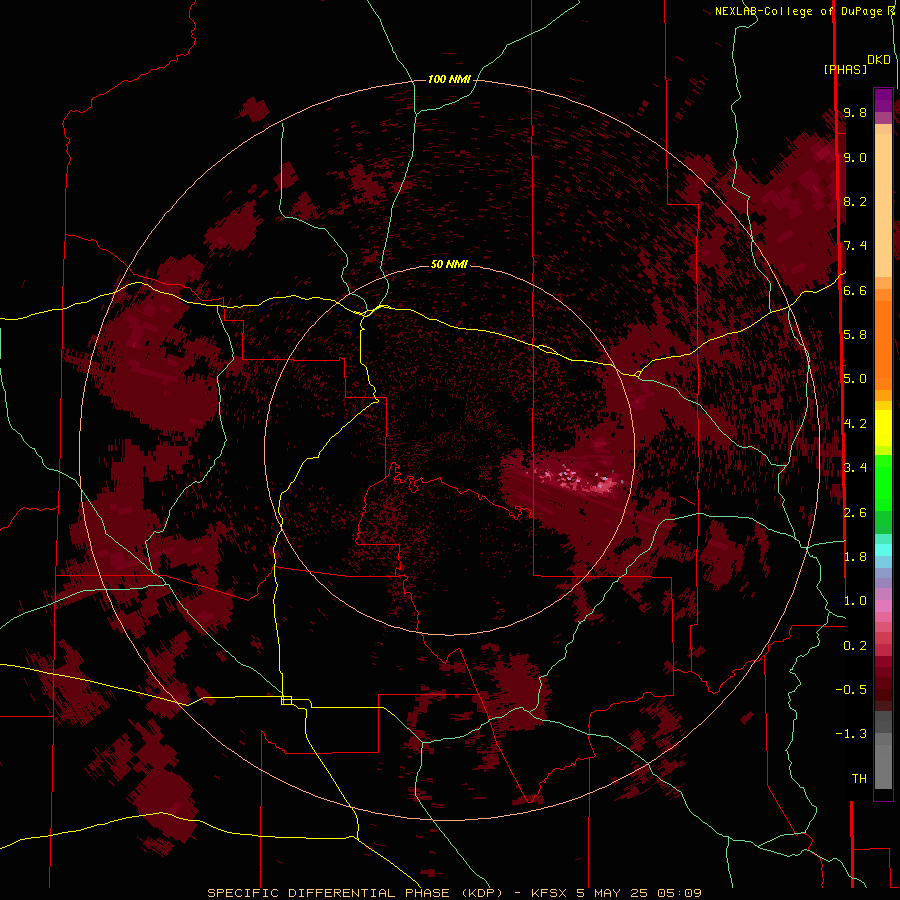900x900 pixels.
Task: Click the 100 NMI range ring label
Action: [449, 79]
